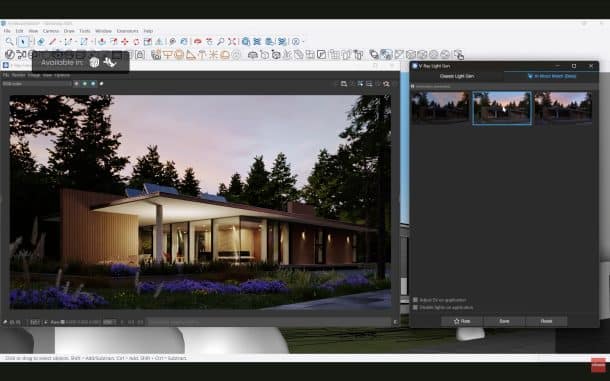Expand the Arc tool dropdown arrow
610x381 pixels.
pos(75,41)
